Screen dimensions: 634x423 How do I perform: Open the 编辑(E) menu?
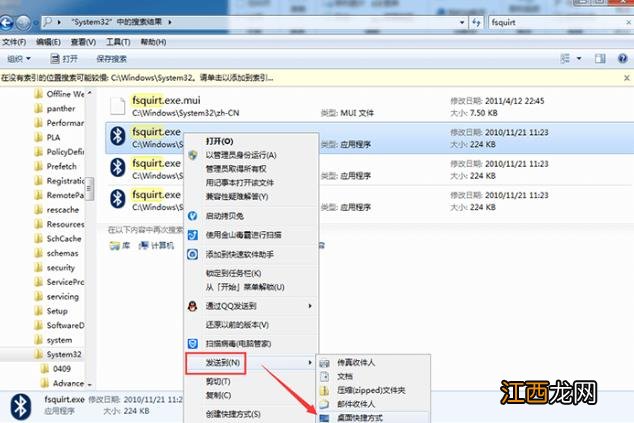tap(49, 42)
